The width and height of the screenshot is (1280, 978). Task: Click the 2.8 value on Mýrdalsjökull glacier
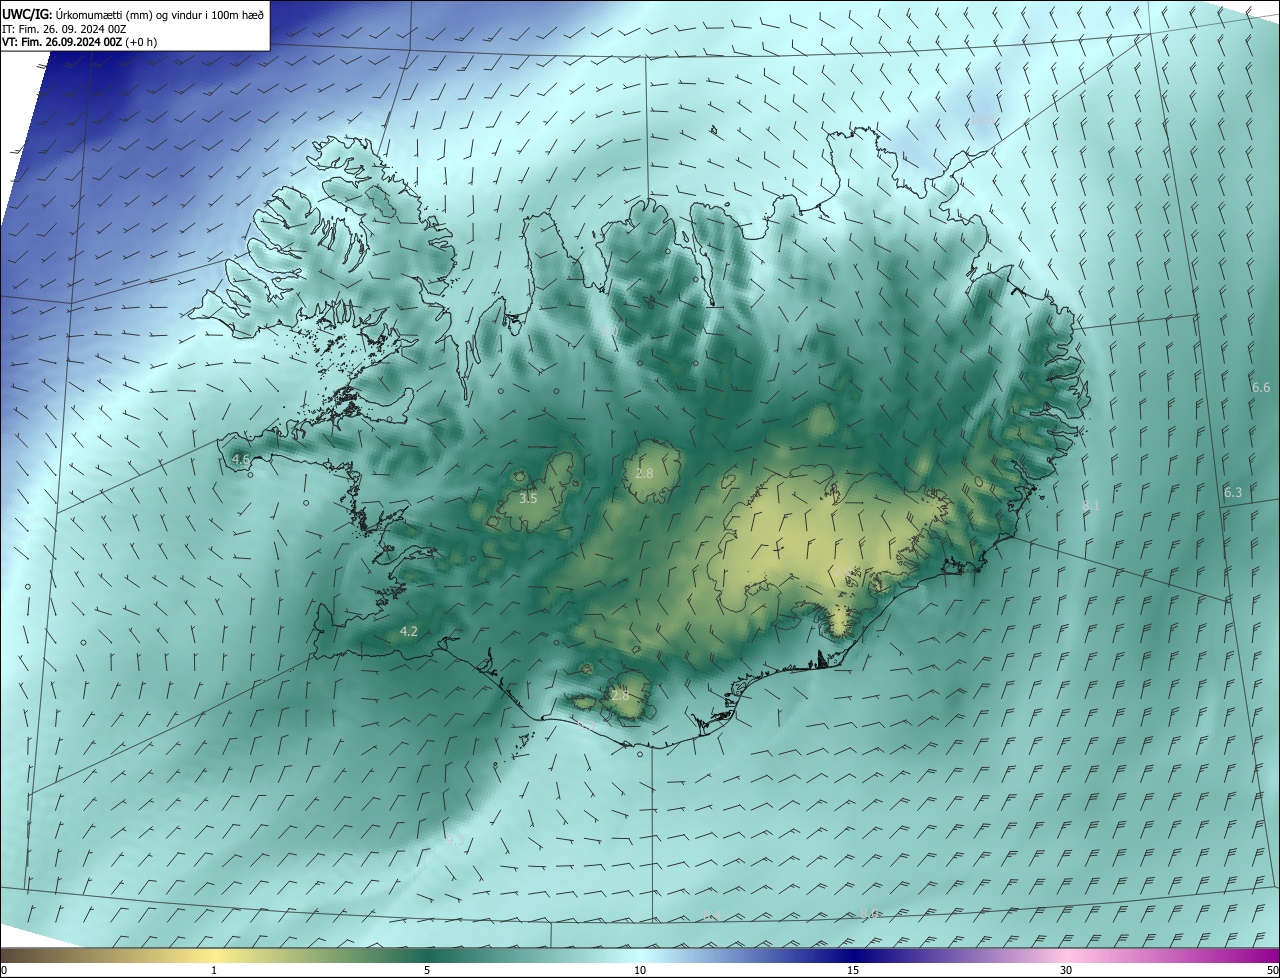620,695
